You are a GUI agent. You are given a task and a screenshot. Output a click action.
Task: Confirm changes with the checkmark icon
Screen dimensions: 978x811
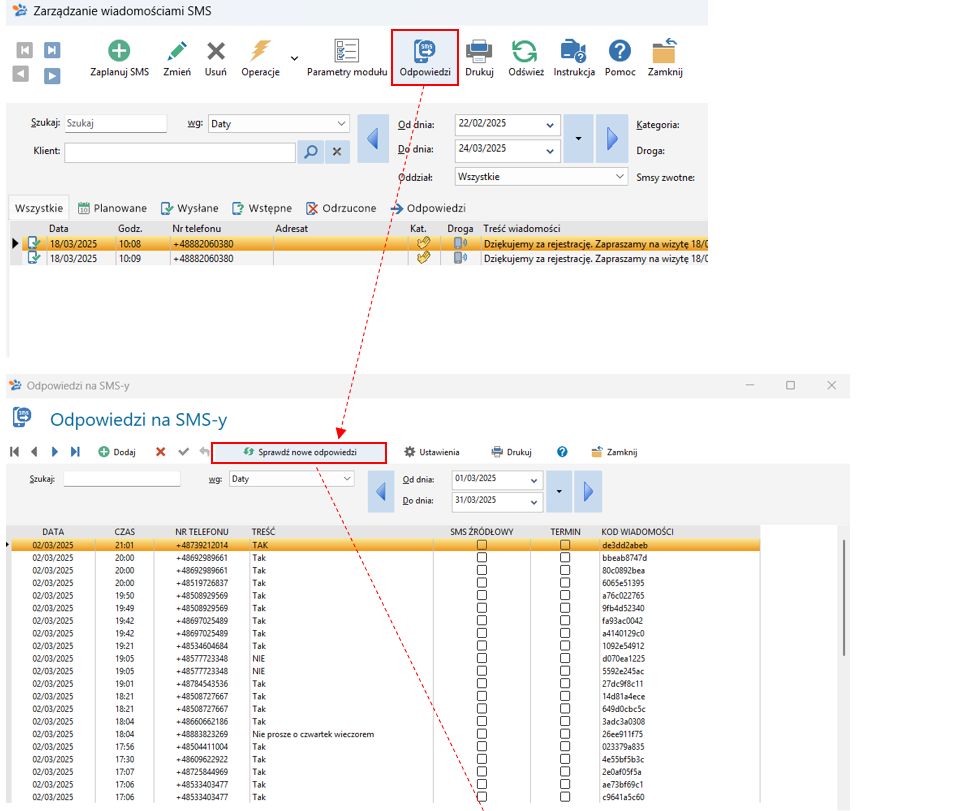183,452
